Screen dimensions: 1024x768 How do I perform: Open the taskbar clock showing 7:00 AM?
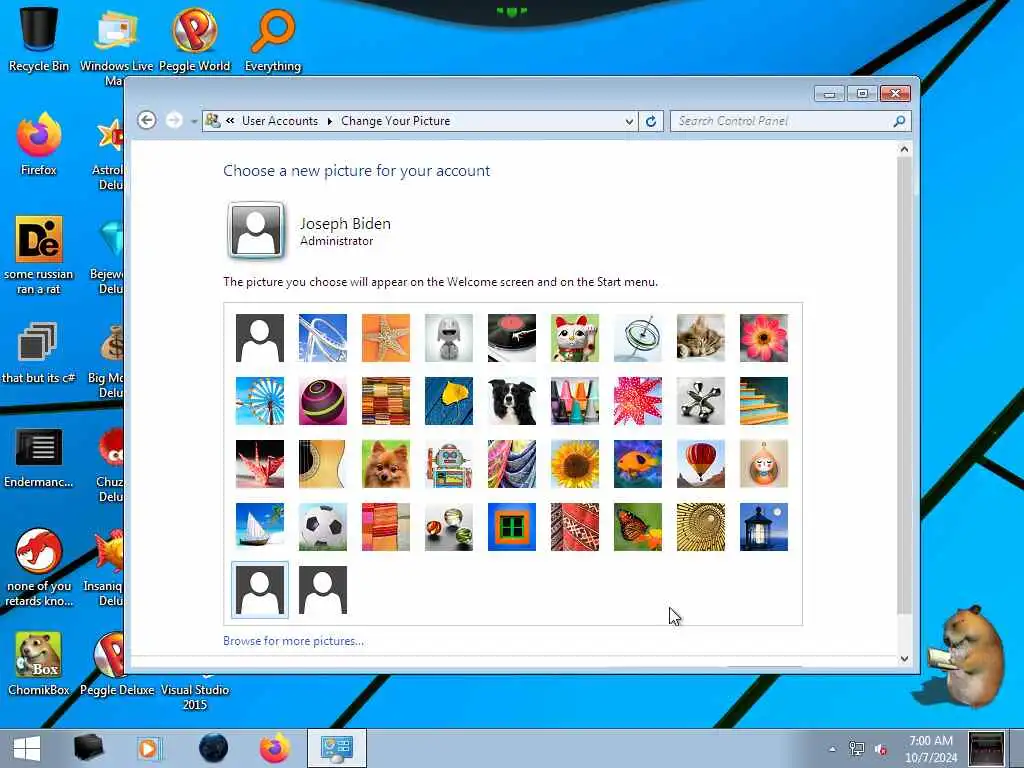tap(931, 749)
